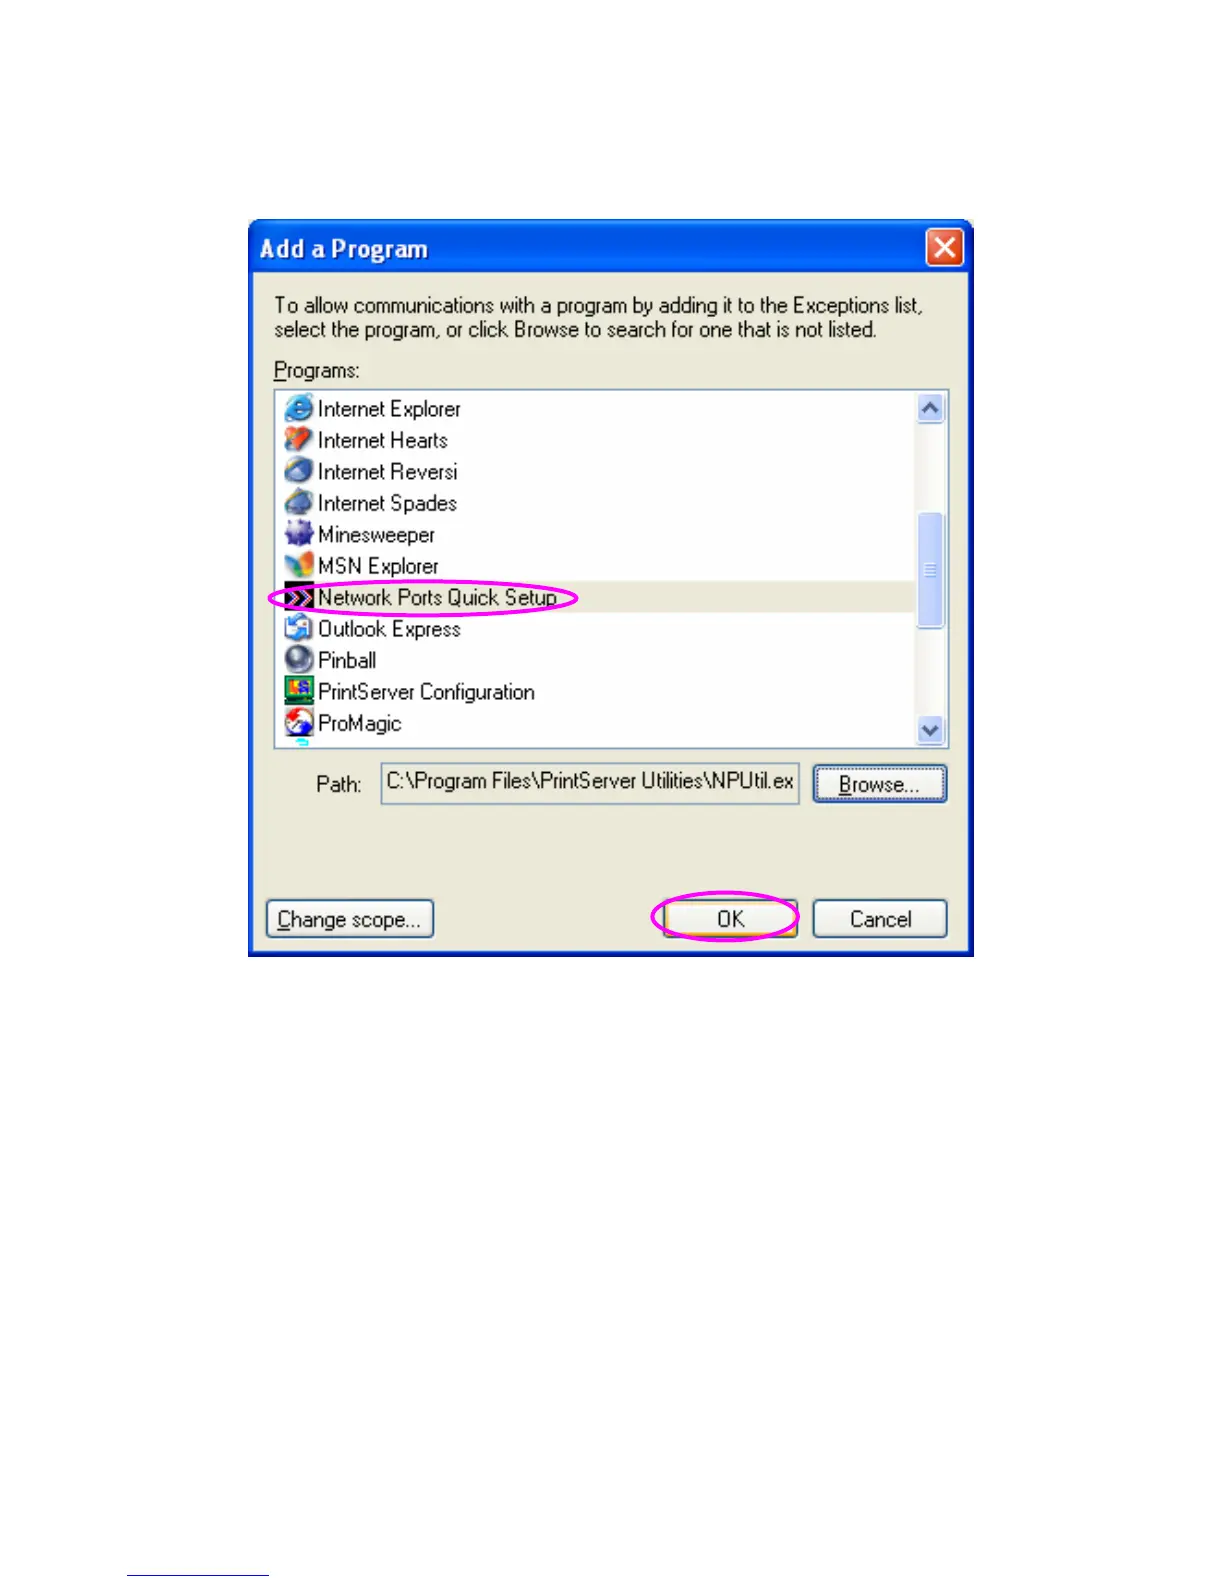Choose the Pinball icon

(299, 660)
